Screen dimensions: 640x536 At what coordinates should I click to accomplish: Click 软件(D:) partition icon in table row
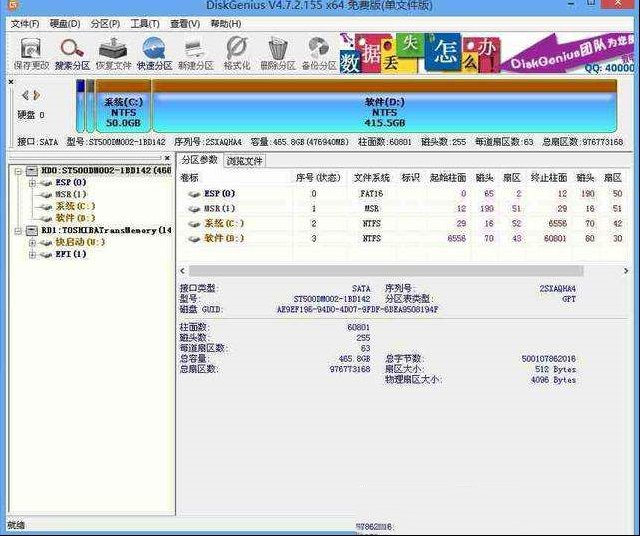194,238
